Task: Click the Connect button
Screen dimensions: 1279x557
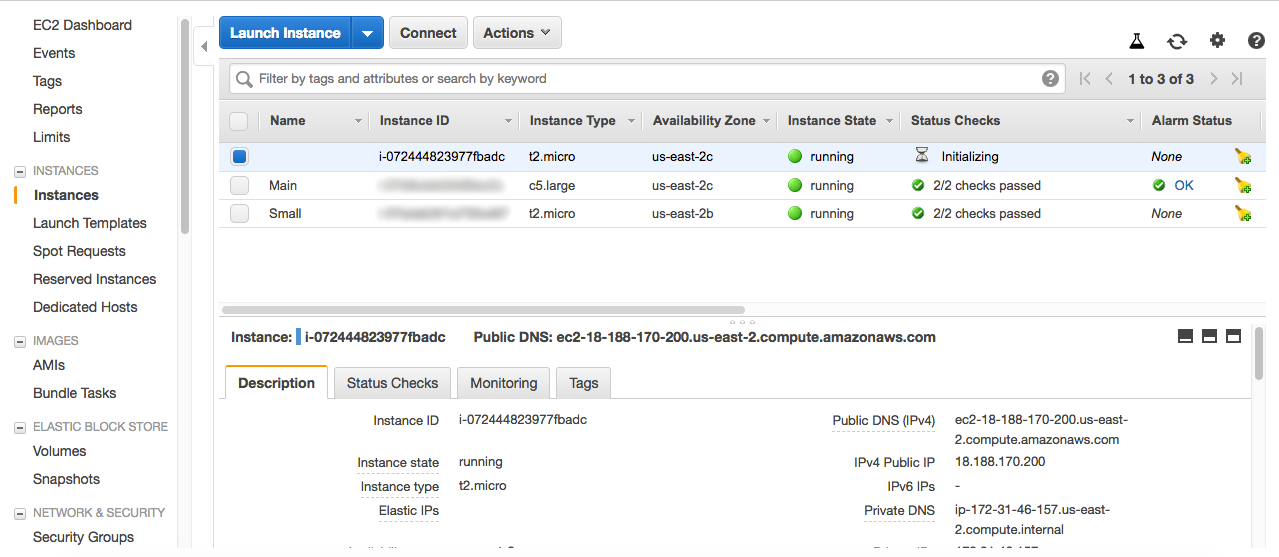Action: [428, 33]
